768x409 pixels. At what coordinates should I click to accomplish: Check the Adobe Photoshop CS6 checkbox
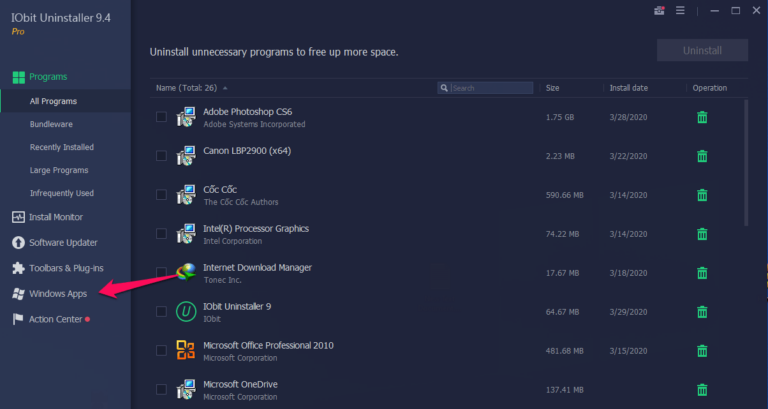pos(161,117)
